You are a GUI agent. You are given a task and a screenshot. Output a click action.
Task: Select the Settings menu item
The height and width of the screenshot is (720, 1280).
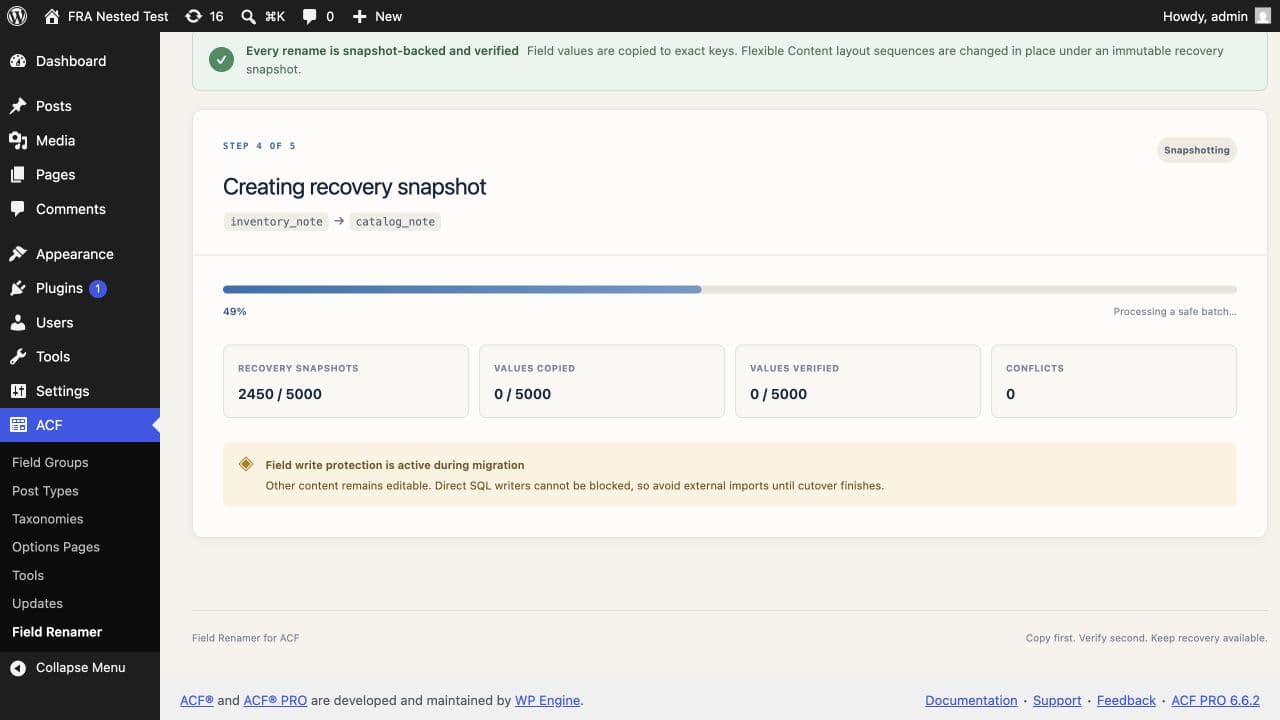[80, 391]
